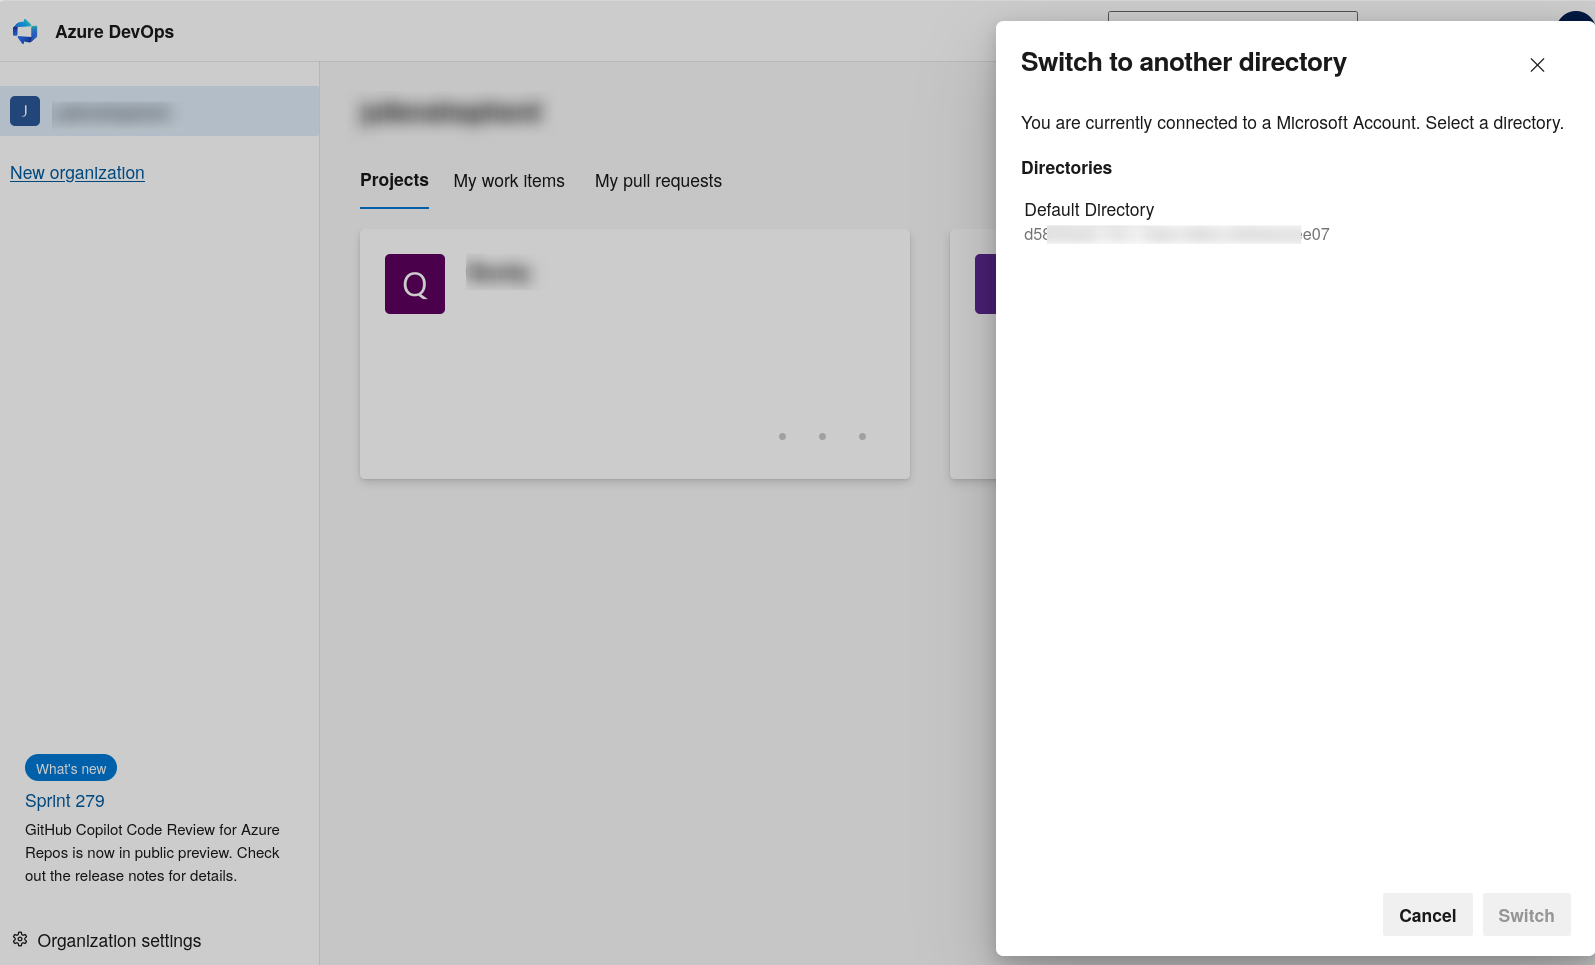1595x965 pixels.
Task: Click the directory ID ending in e07
Action: 1177,235
